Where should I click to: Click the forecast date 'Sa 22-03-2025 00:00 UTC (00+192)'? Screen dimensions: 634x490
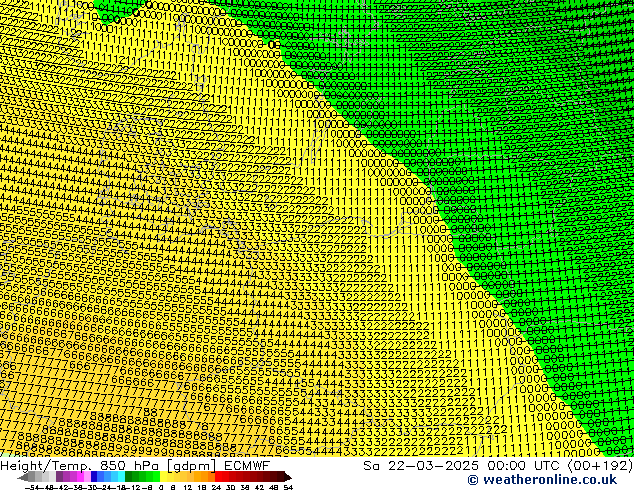click(498, 466)
